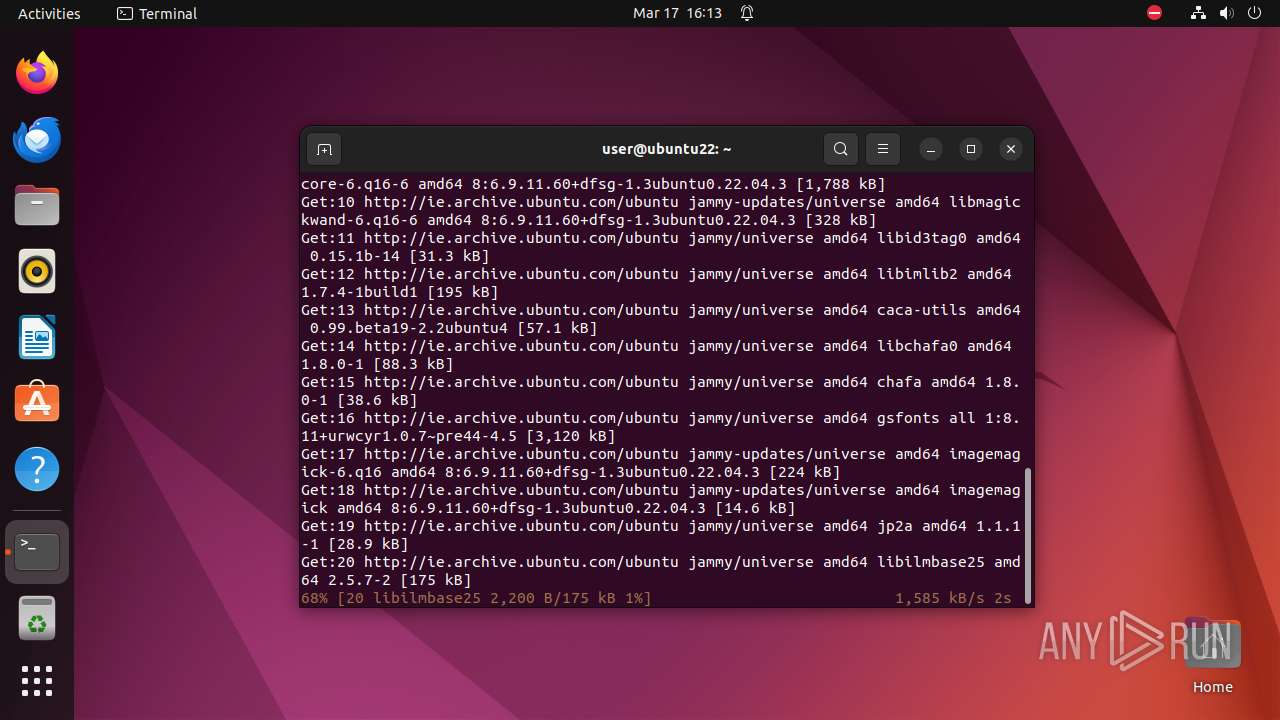This screenshot has width=1280, height=720.
Task: Open Ubuntu Software from the dock
Action: coord(37,403)
